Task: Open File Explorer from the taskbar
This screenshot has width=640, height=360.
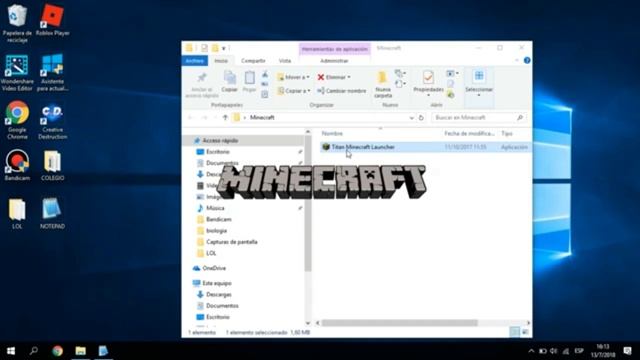Action: coord(80,351)
